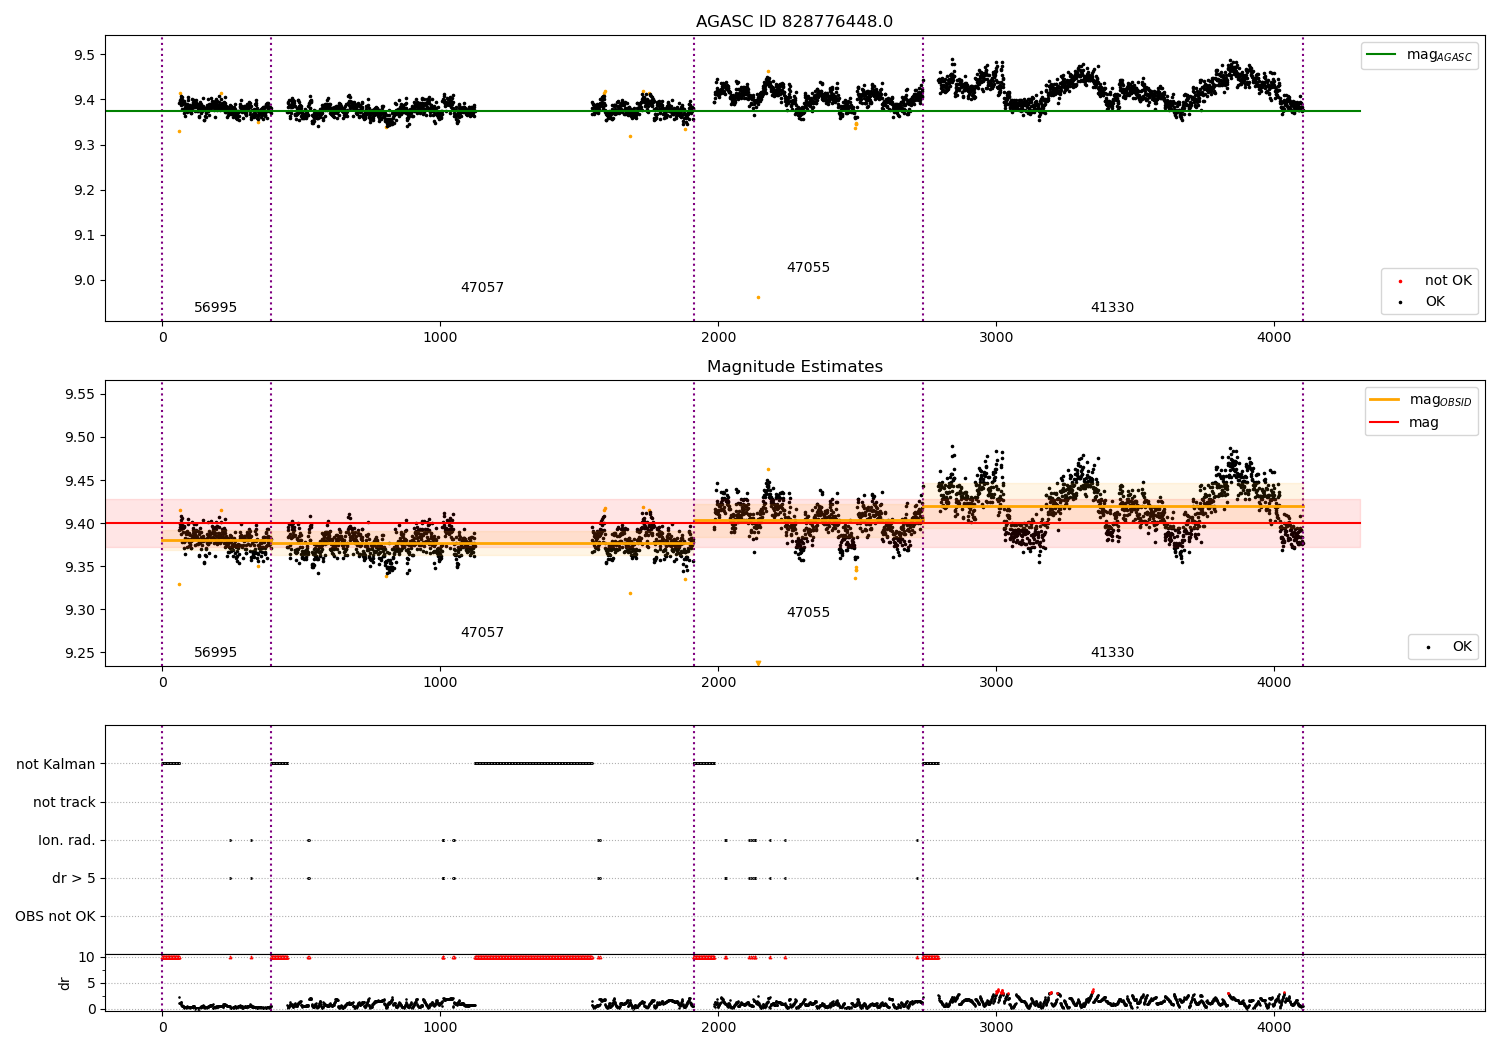Click the OBSID label 41330 in the top plot
The width and height of the screenshot is (1500, 1050).
(1112, 308)
